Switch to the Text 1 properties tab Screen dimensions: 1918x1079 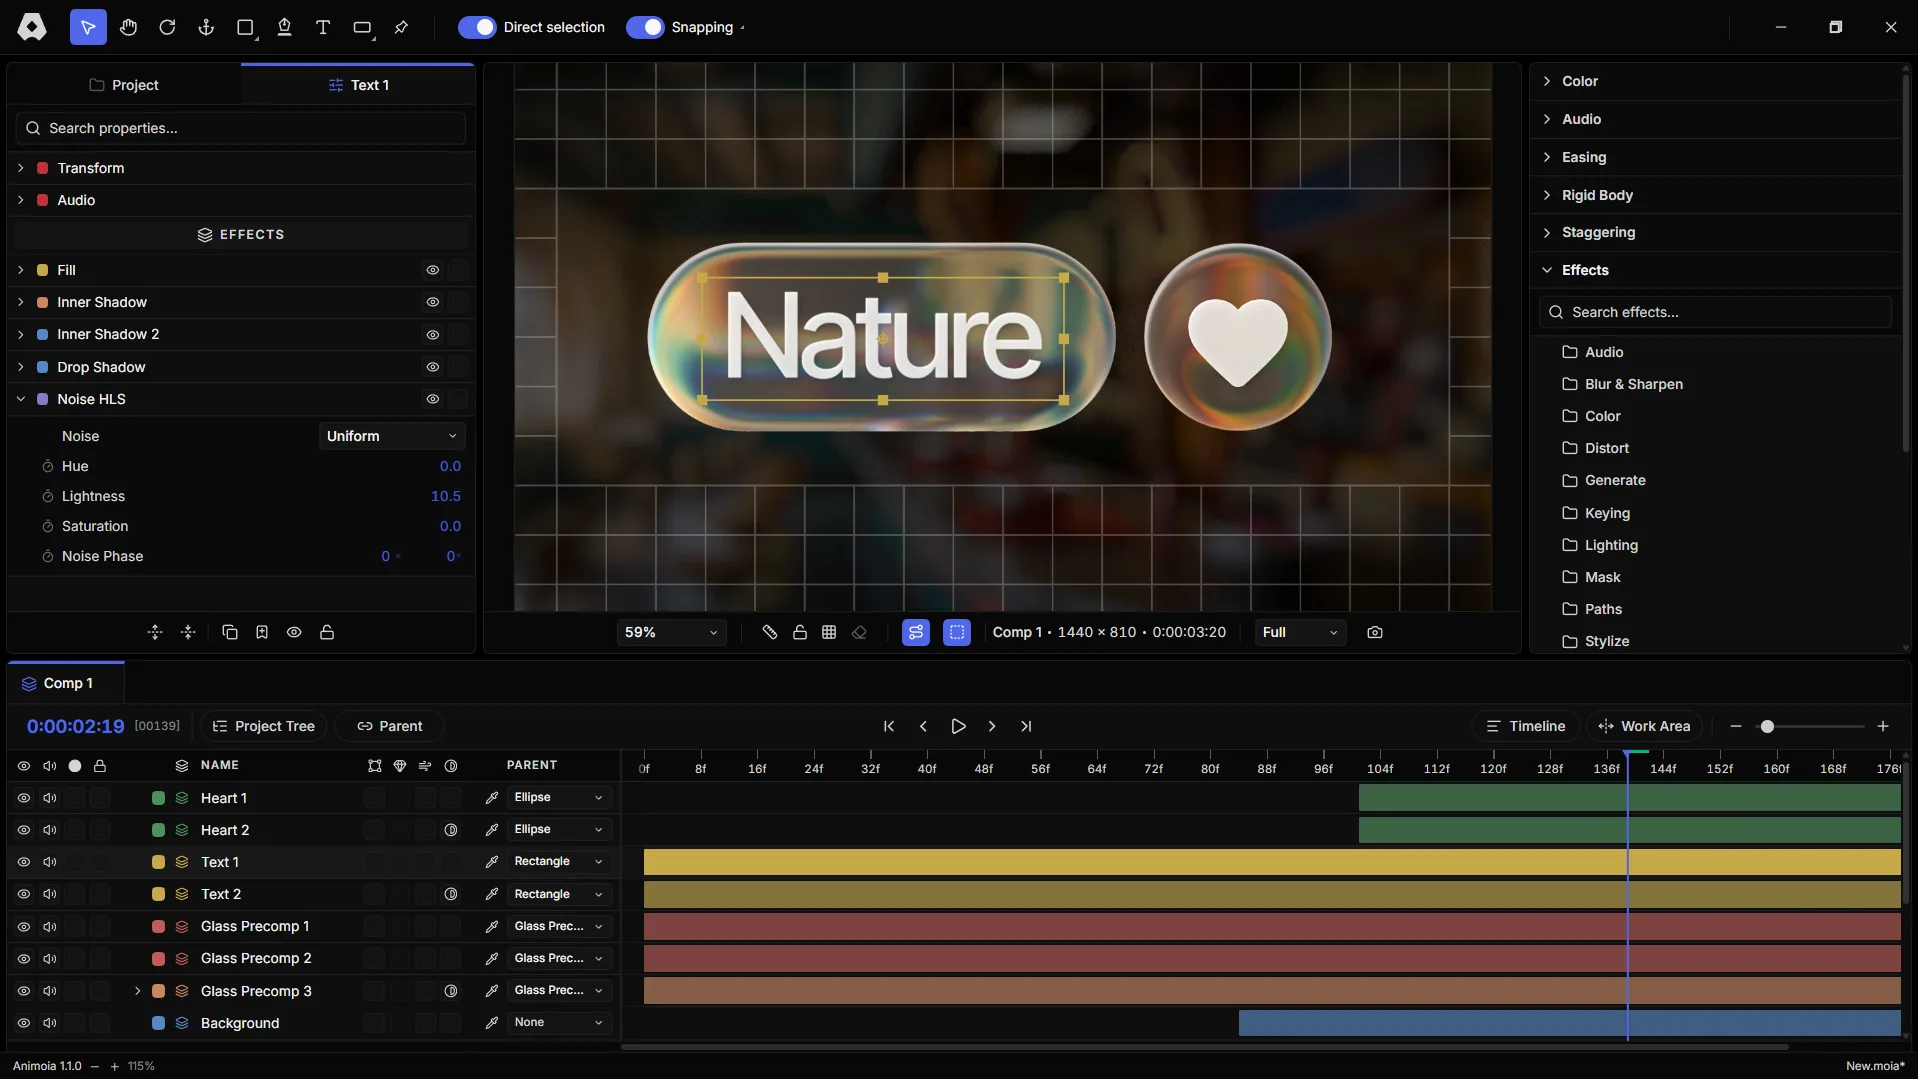pos(358,85)
